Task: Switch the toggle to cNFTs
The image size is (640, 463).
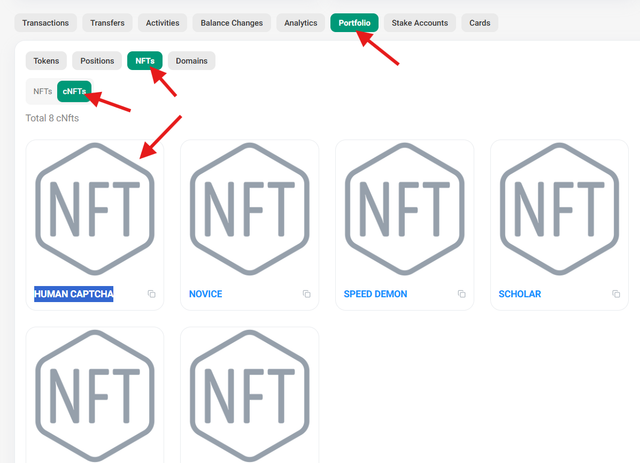Action: point(74,91)
